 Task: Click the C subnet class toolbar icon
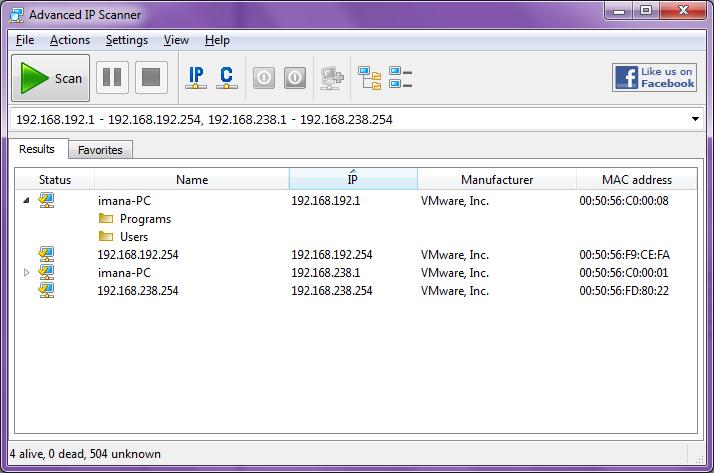click(227, 77)
